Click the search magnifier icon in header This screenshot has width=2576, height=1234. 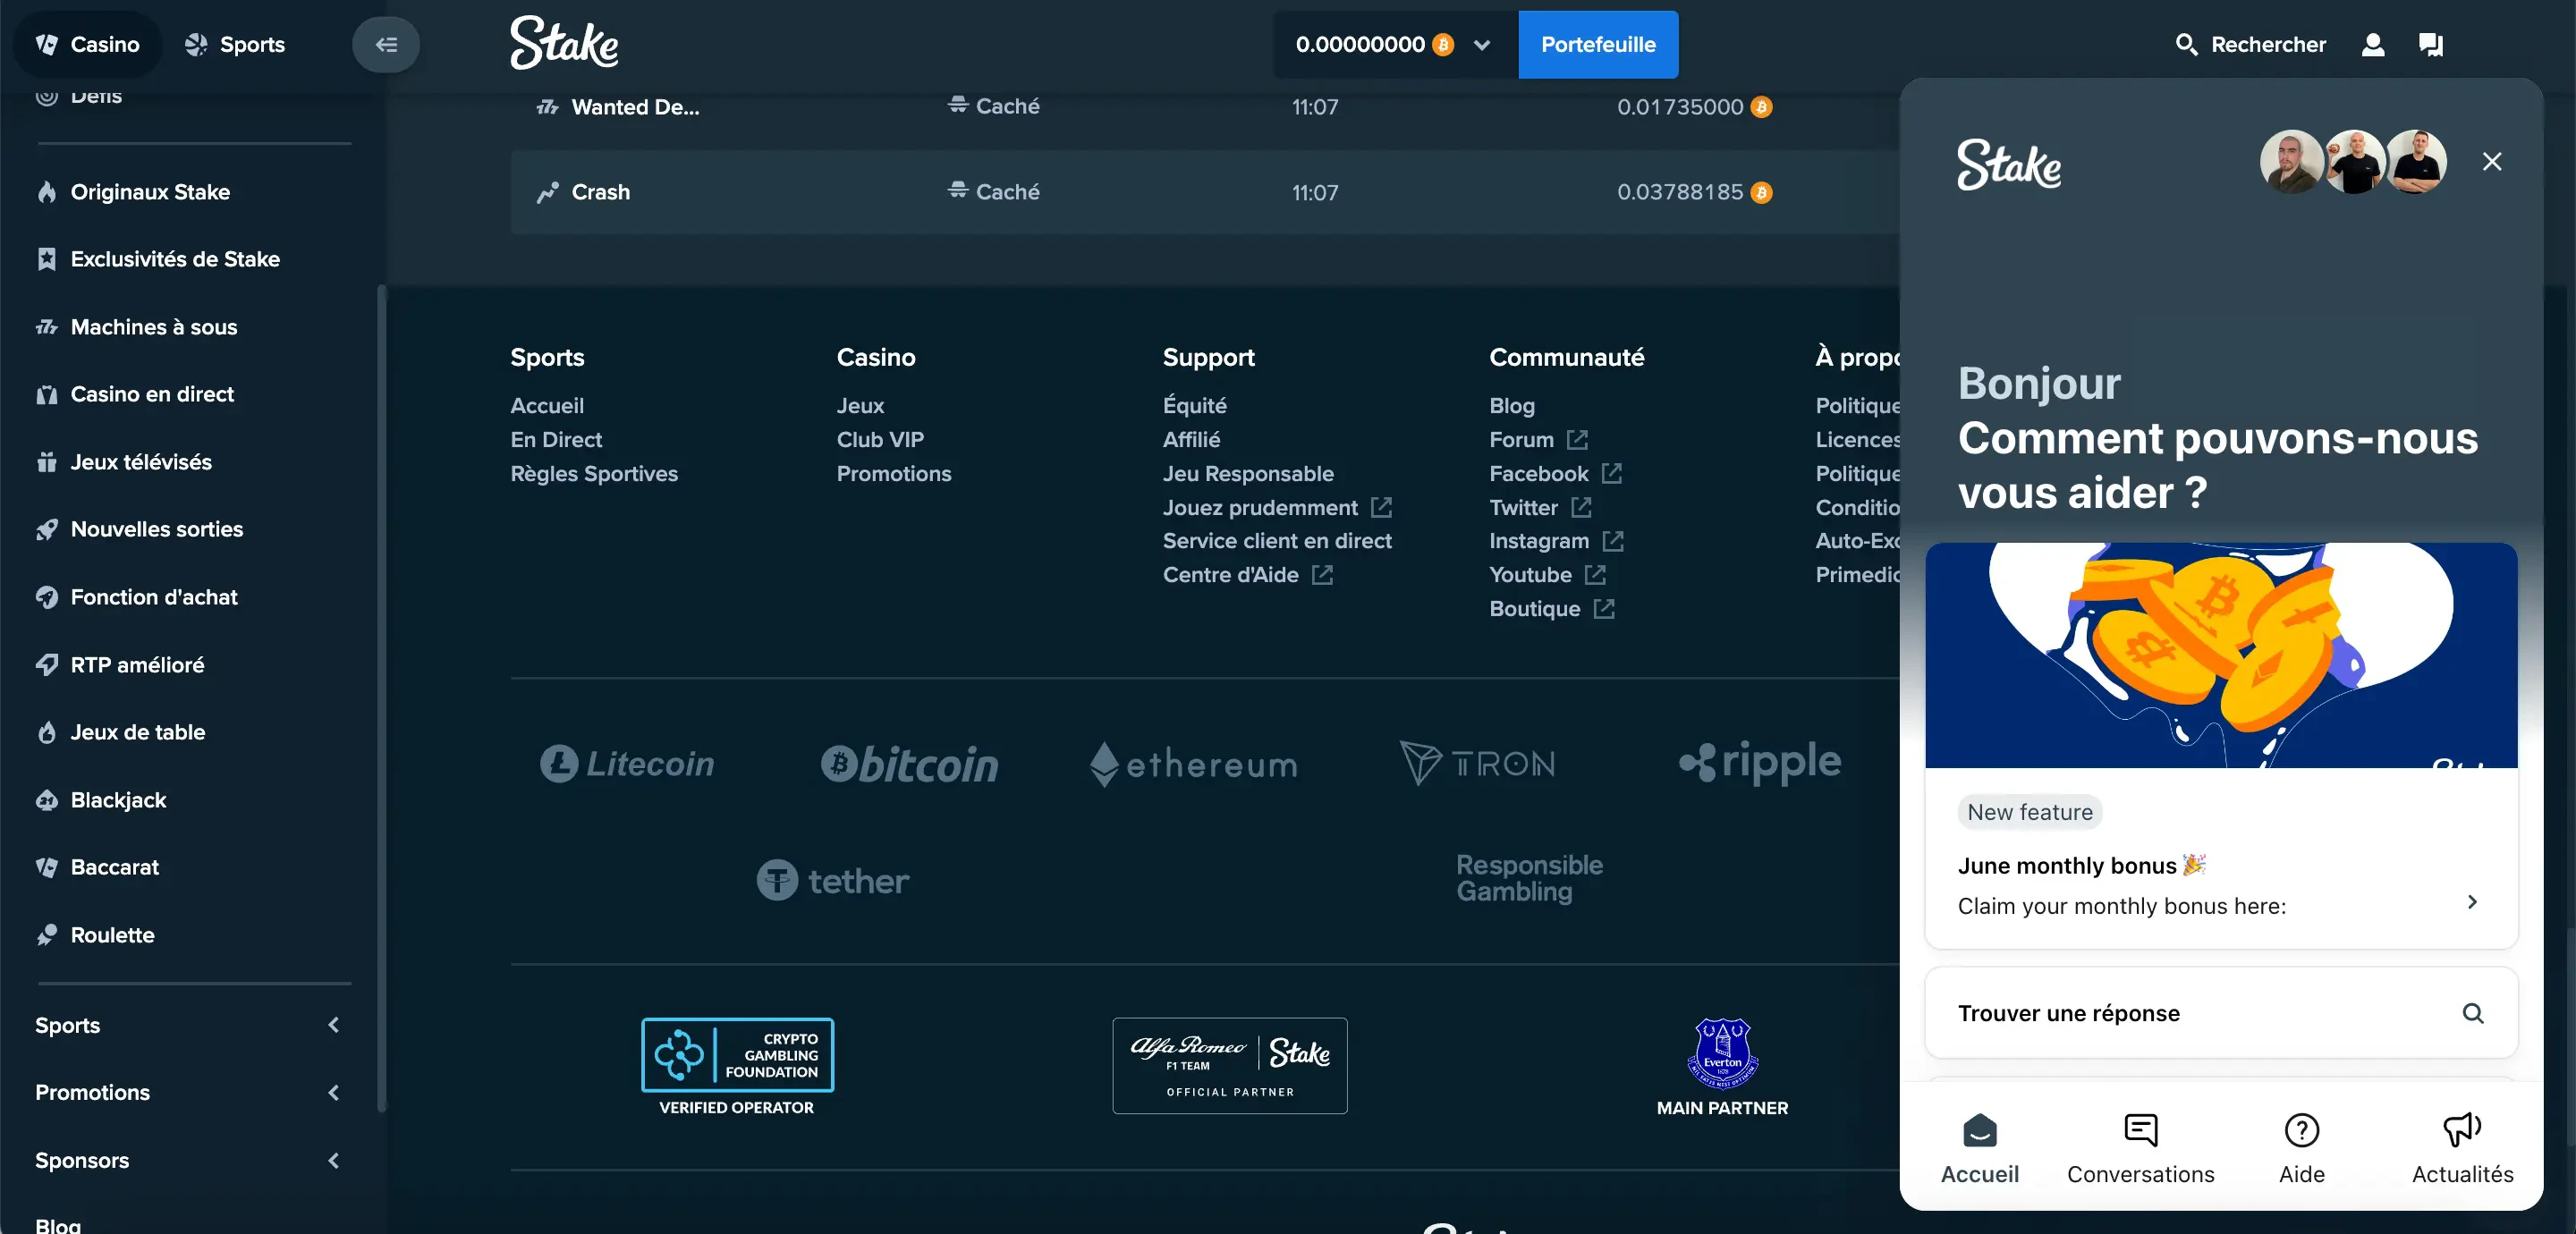[x=2186, y=44]
